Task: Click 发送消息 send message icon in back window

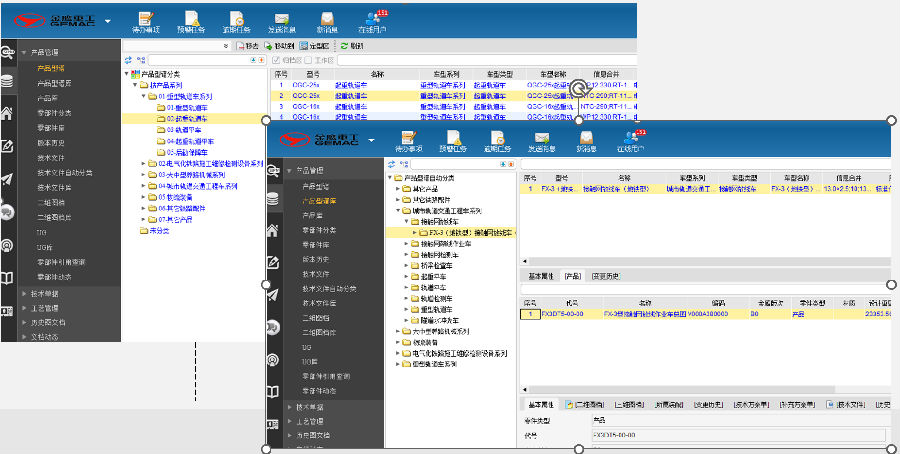Action: (282, 22)
